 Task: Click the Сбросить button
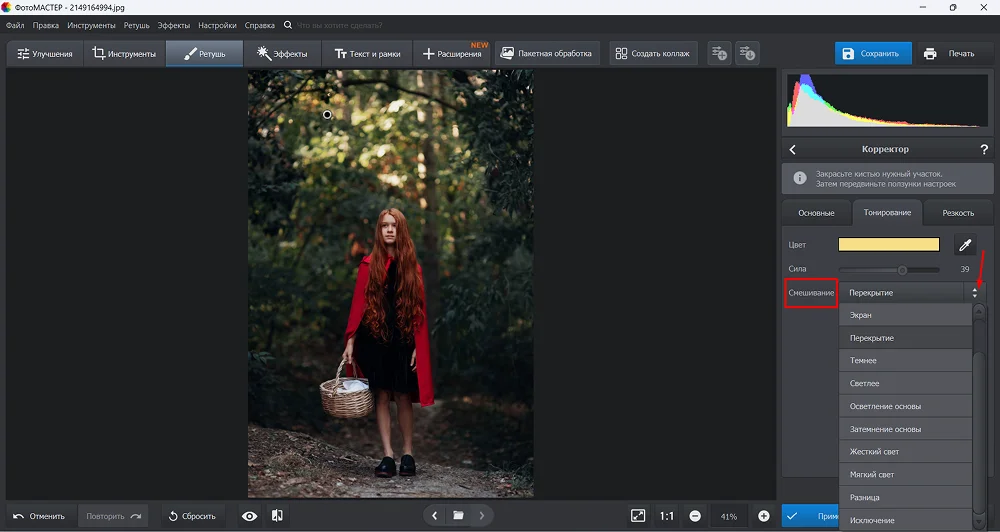pyautogui.click(x=192, y=516)
